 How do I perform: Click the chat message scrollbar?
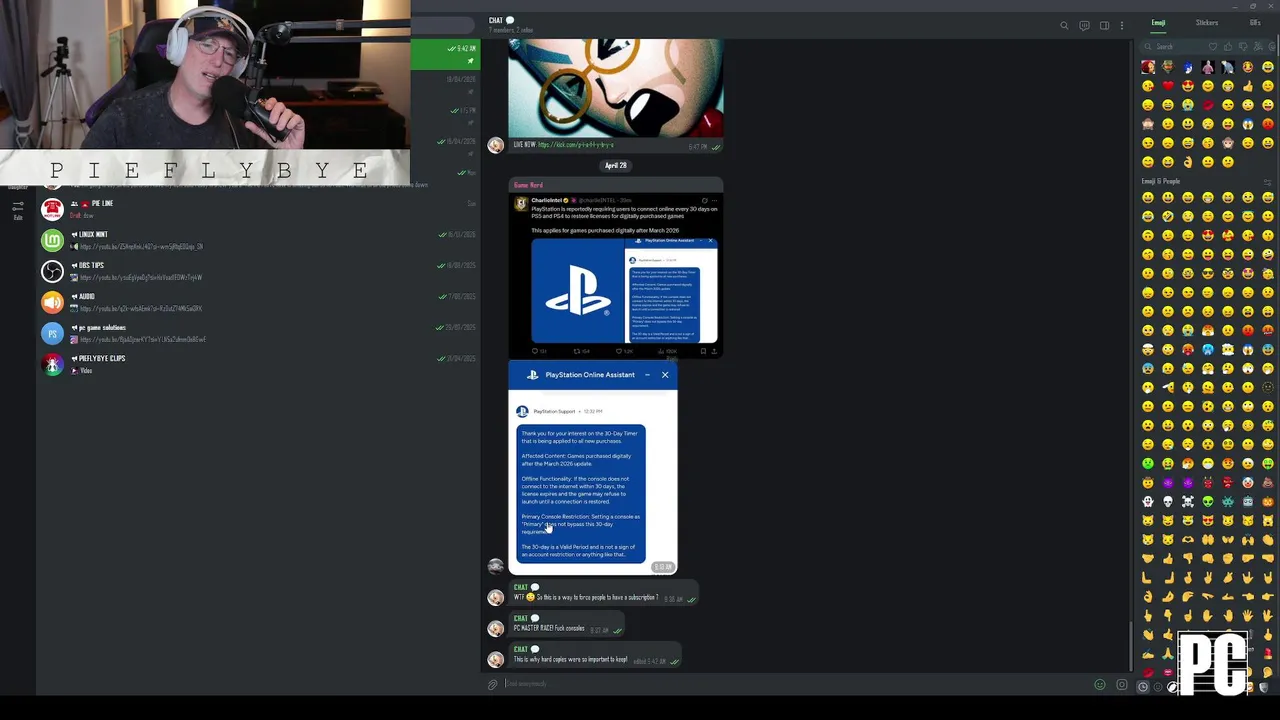click(x=1131, y=645)
